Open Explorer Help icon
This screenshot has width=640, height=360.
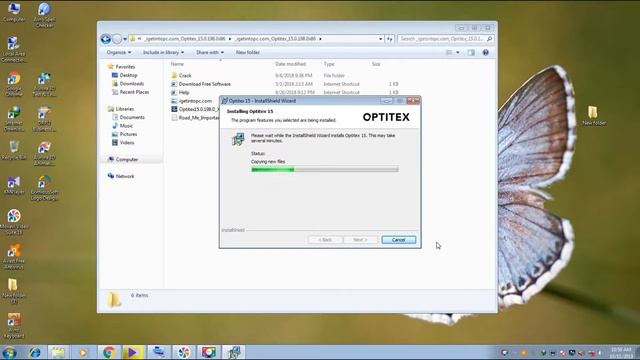coord(485,53)
